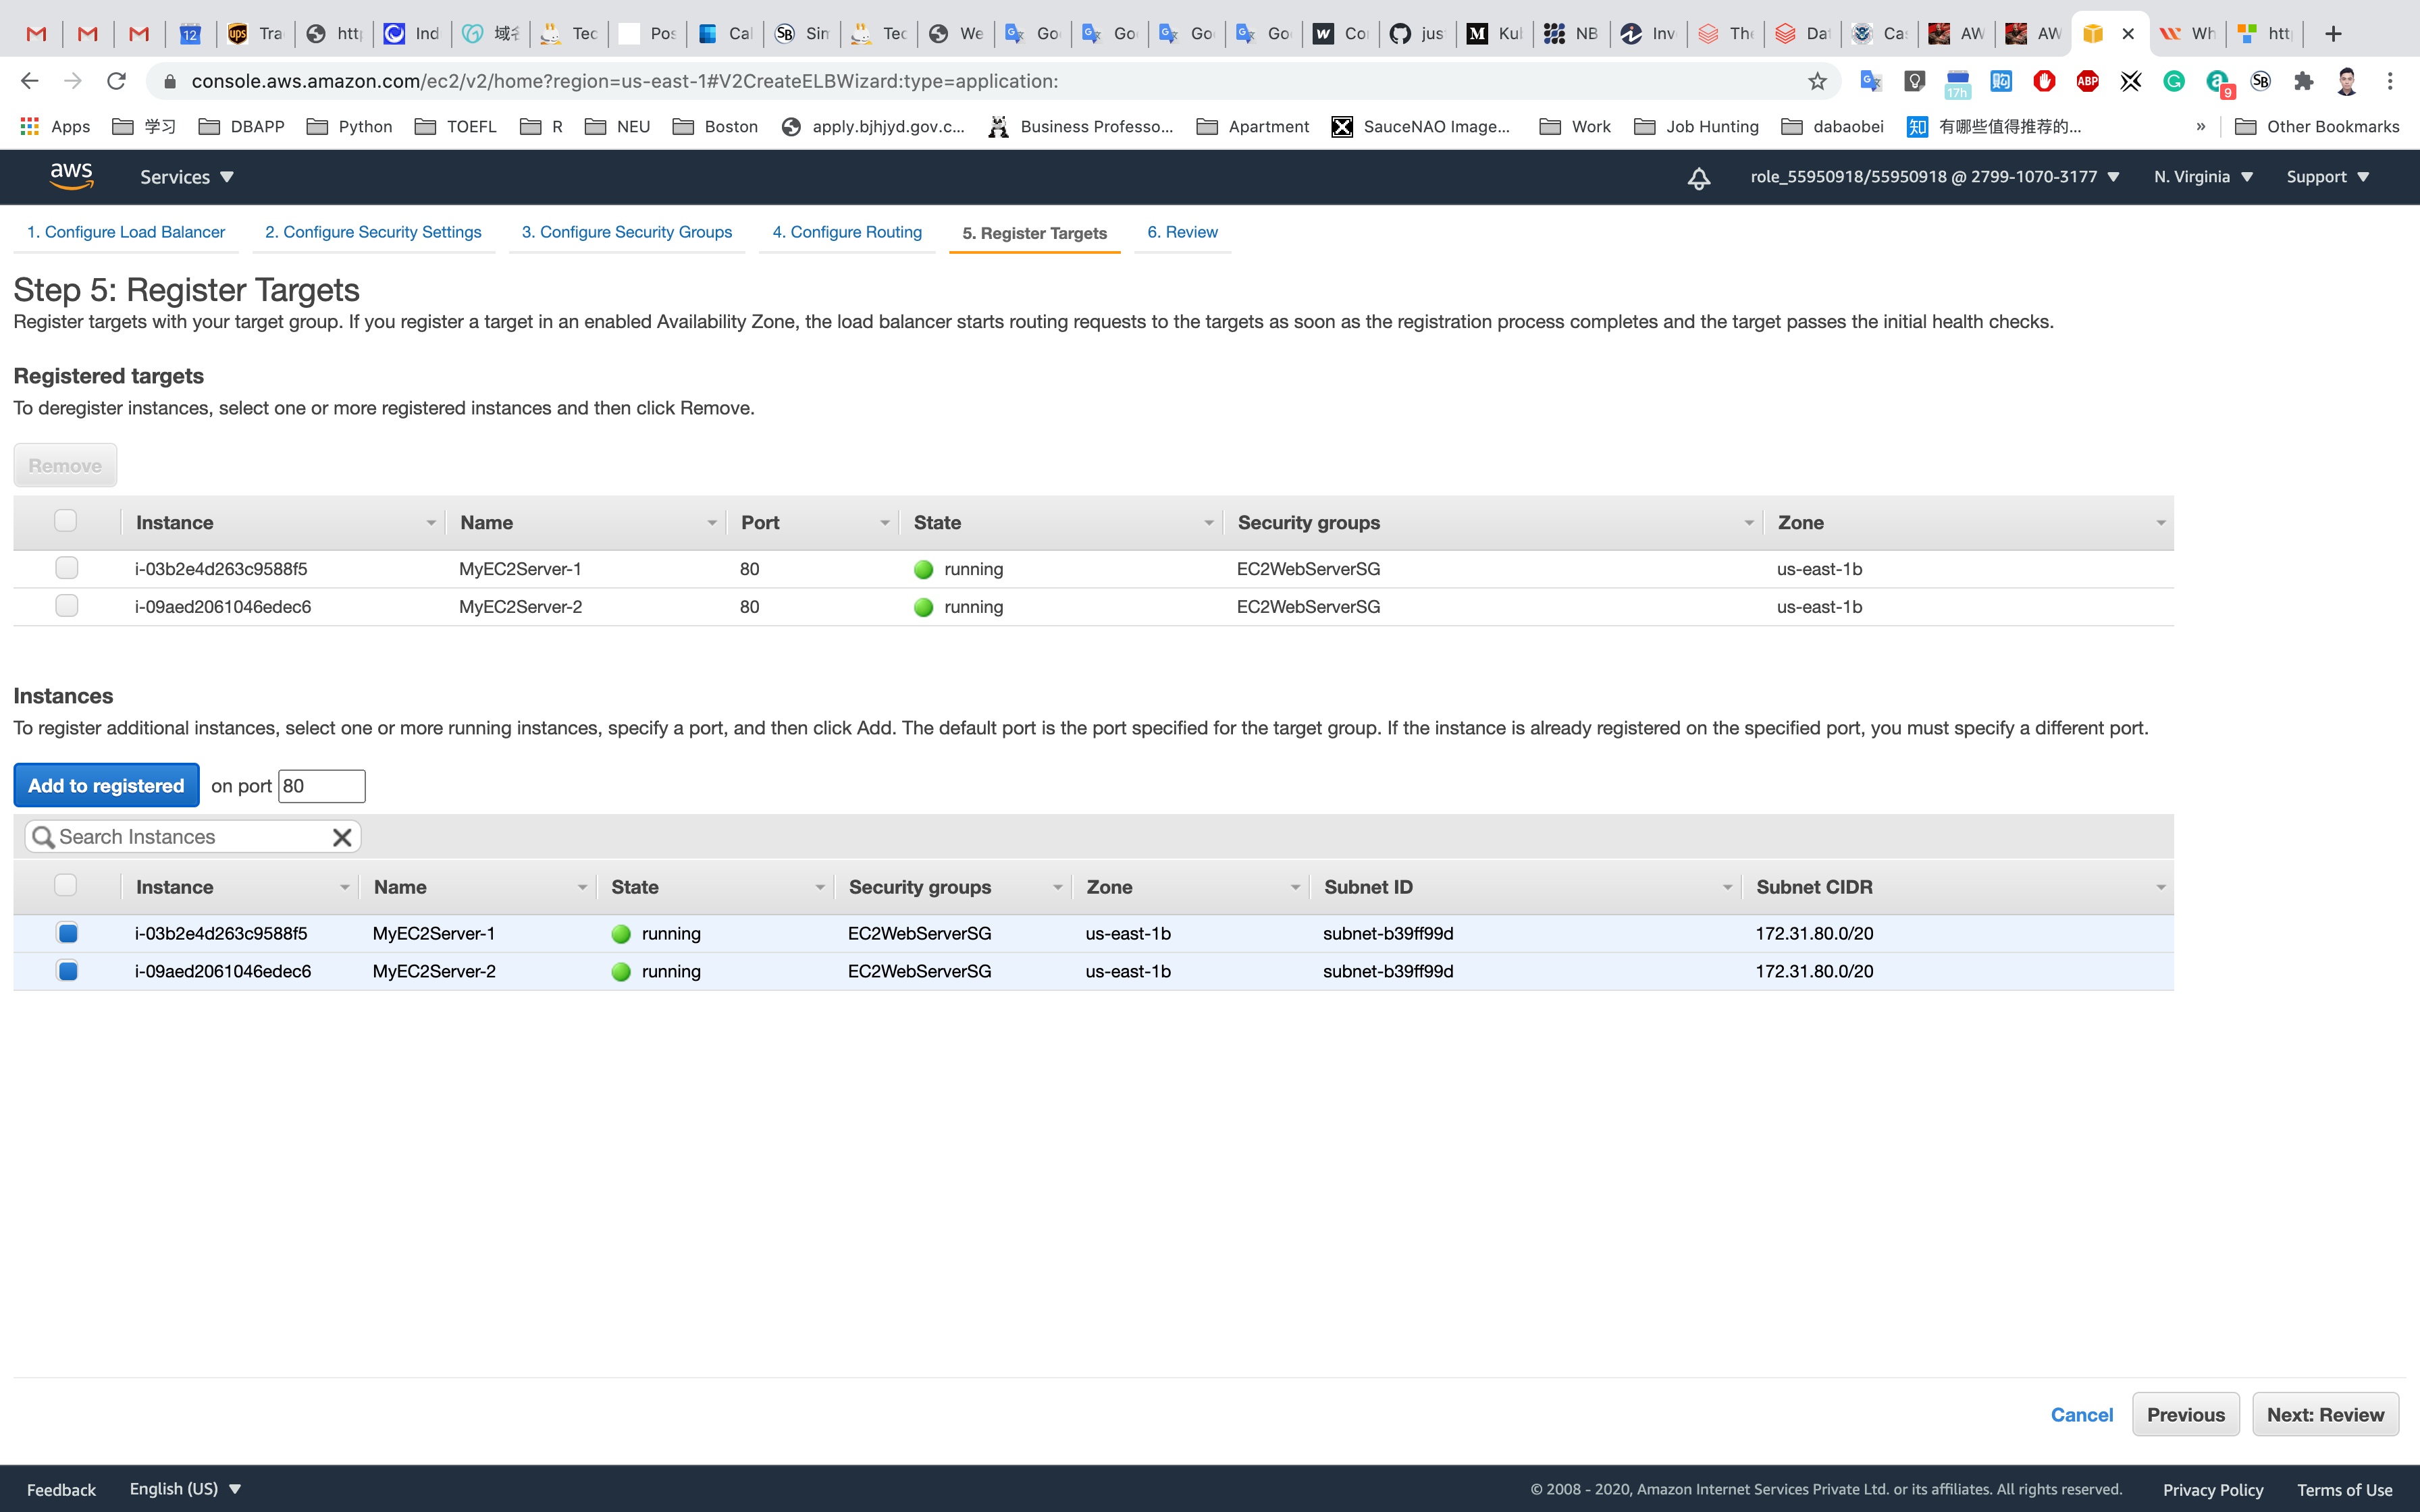This screenshot has width=2420, height=1512.
Task: Toggle select-all checkbox in Registered targets header
Action: pos(66,521)
